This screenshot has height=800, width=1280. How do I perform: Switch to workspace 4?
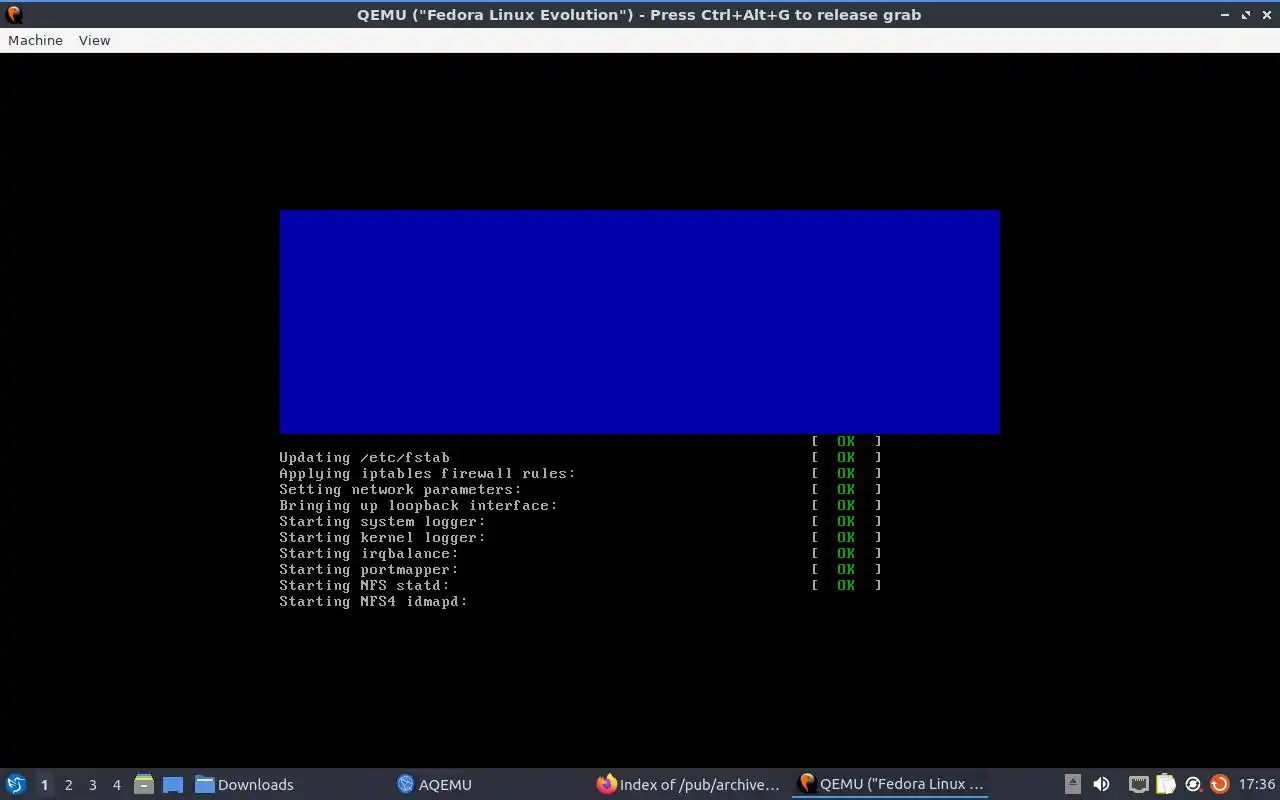tap(116, 785)
